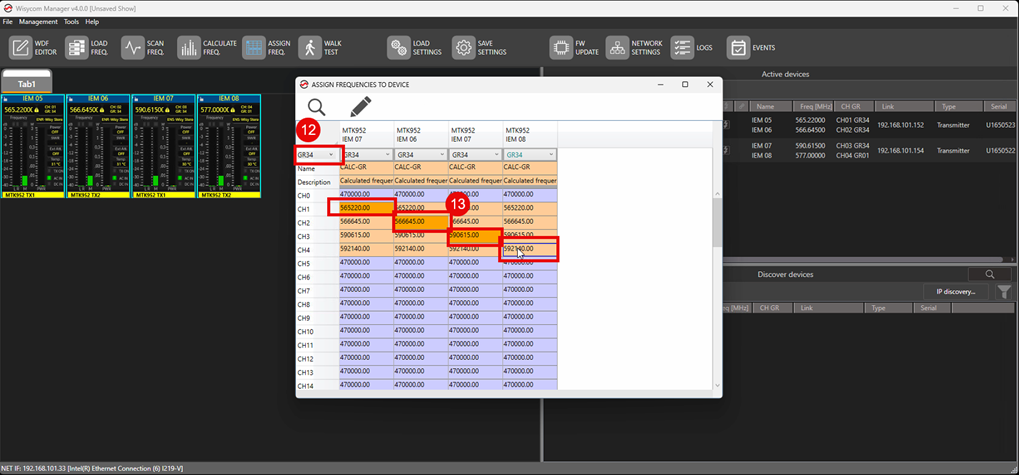Start the Scan Freq. tool
This screenshot has width=1020, height=476.
pos(133,47)
